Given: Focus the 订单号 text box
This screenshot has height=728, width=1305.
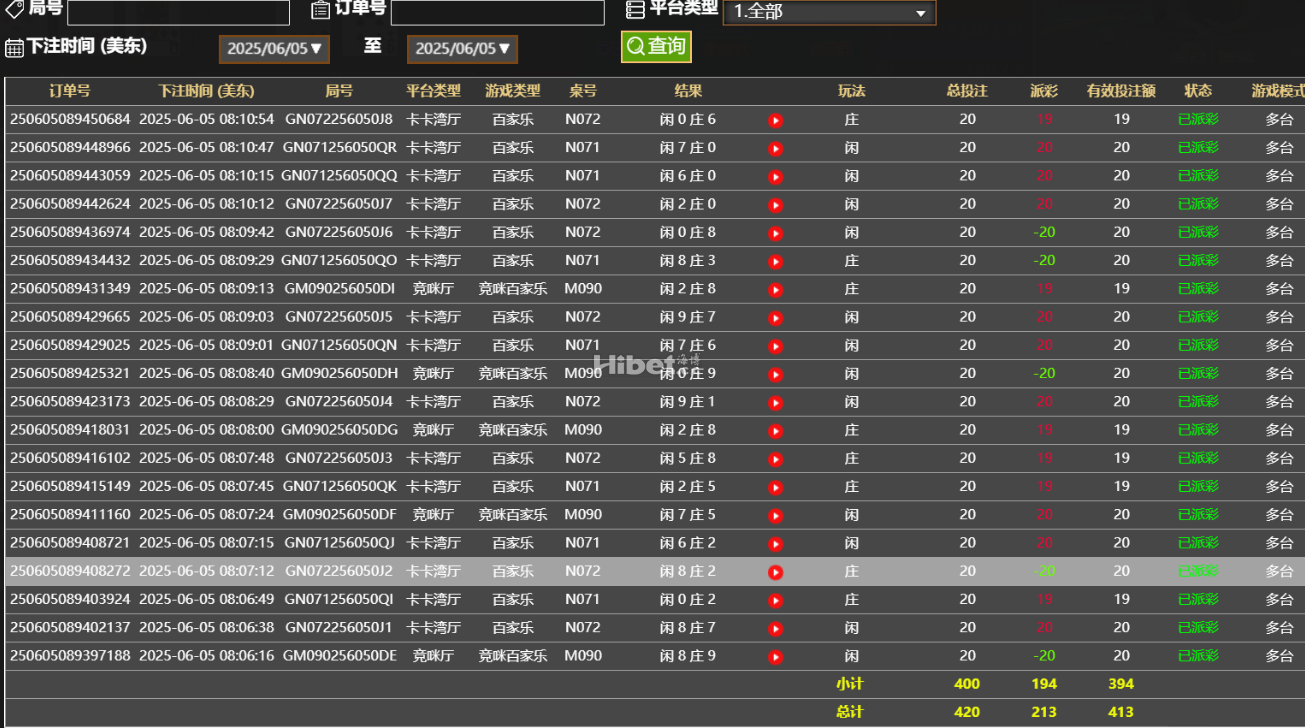Looking at the screenshot, I should pos(497,12).
